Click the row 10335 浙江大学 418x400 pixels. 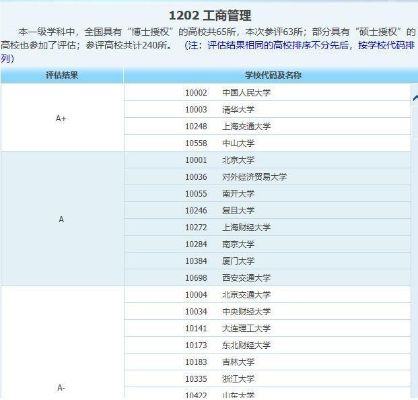(x=267, y=379)
